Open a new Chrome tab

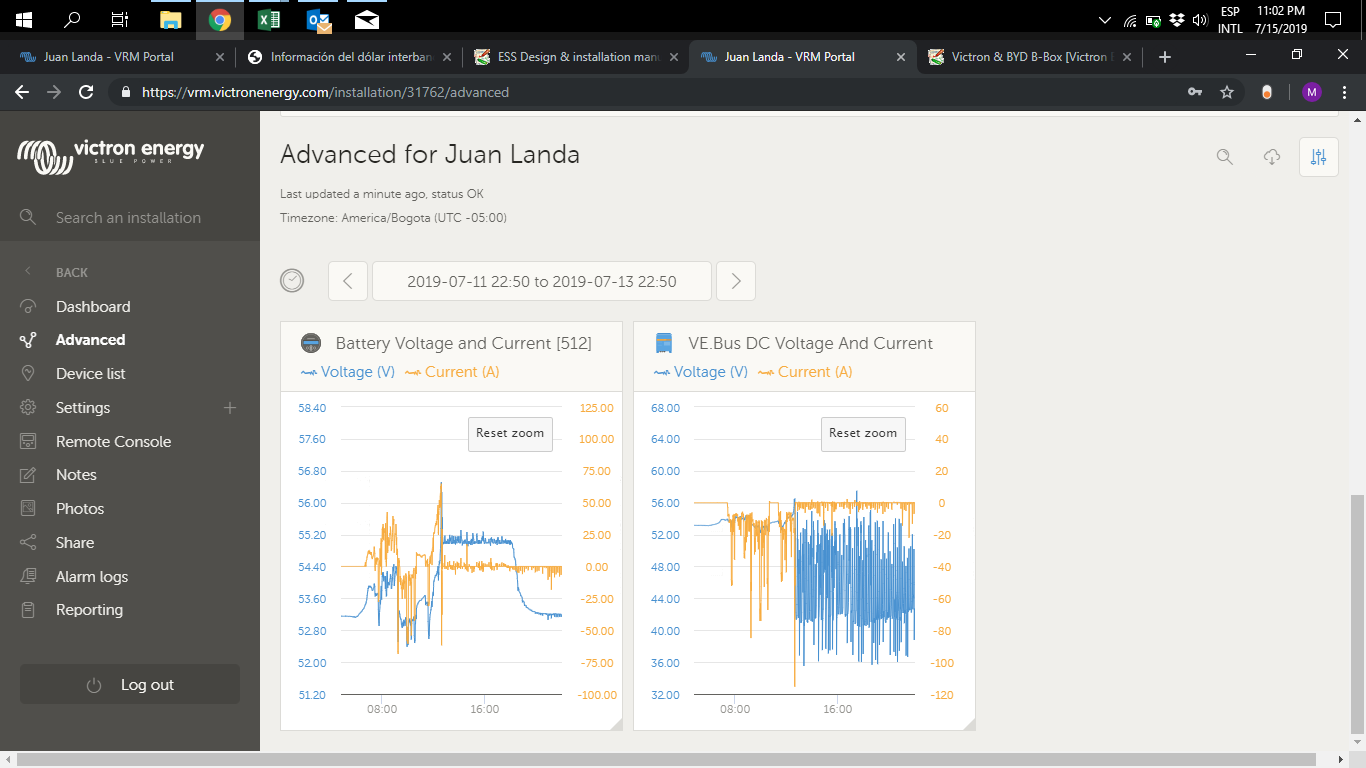point(1164,57)
